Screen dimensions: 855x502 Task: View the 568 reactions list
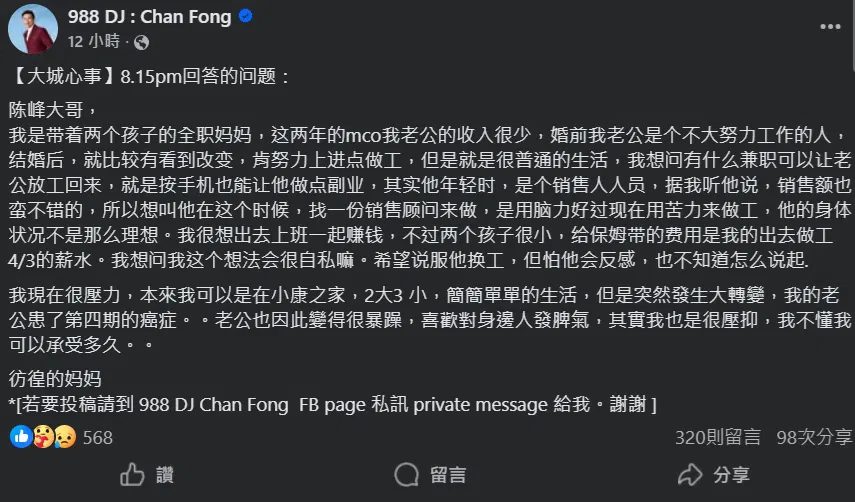(97, 437)
